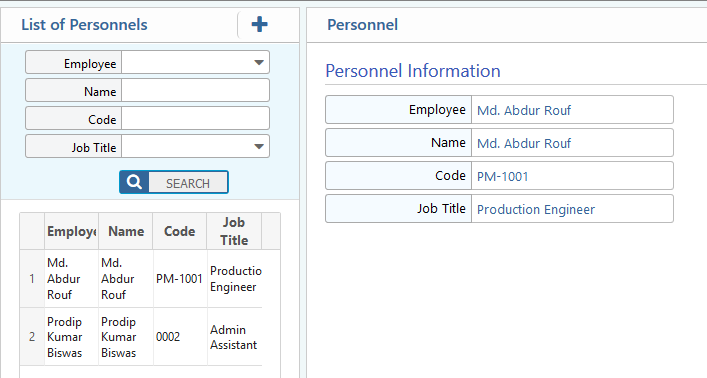Click Prodip Kumar Biswas in Name column
Viewport: 707px width, 378px height.
(x=126, y=337)
